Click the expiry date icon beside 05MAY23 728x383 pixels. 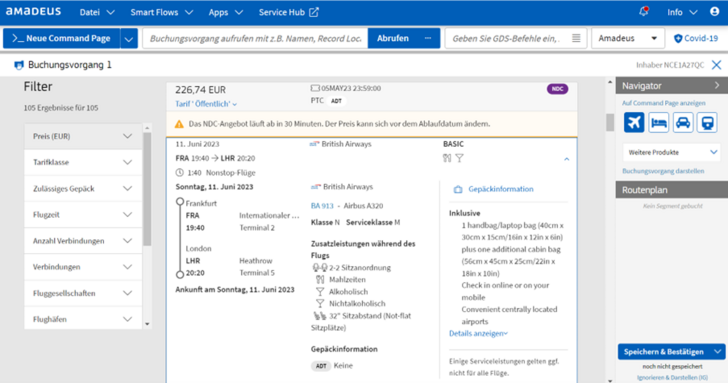tap(315, 88)
